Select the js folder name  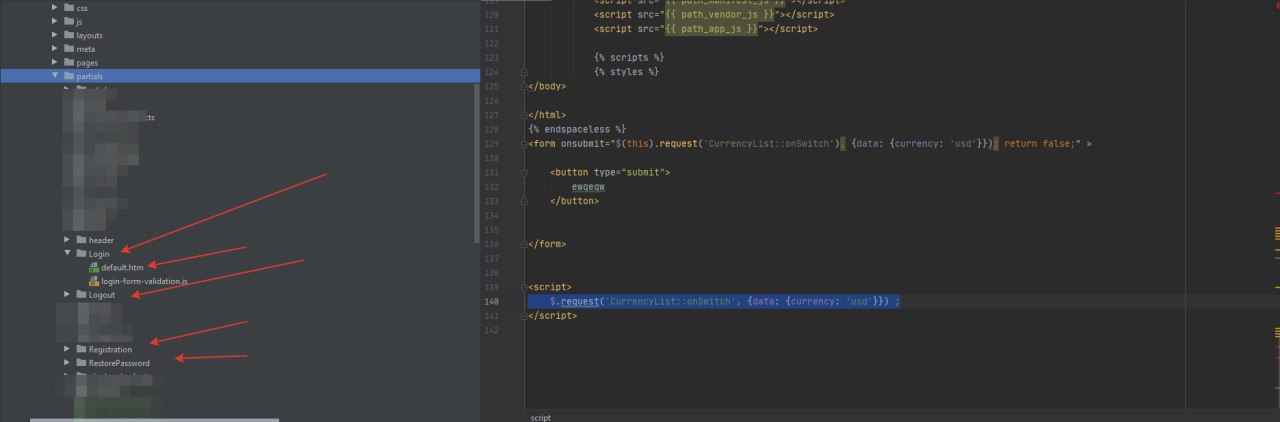point(80,21)
